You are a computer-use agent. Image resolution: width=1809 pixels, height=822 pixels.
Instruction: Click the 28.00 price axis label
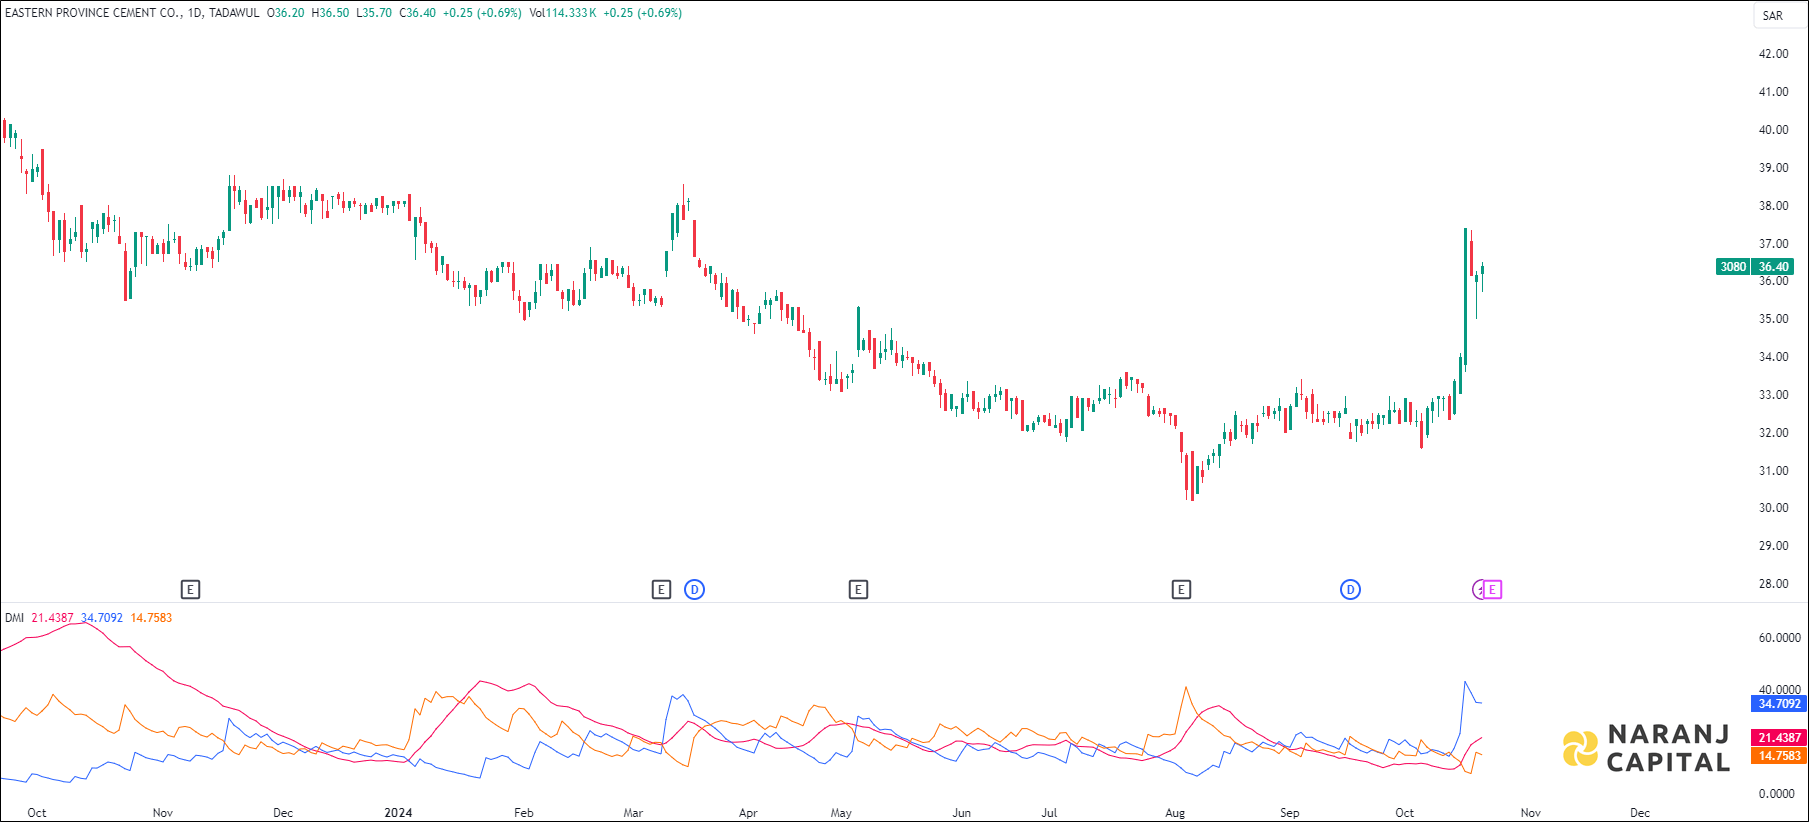1773,584
